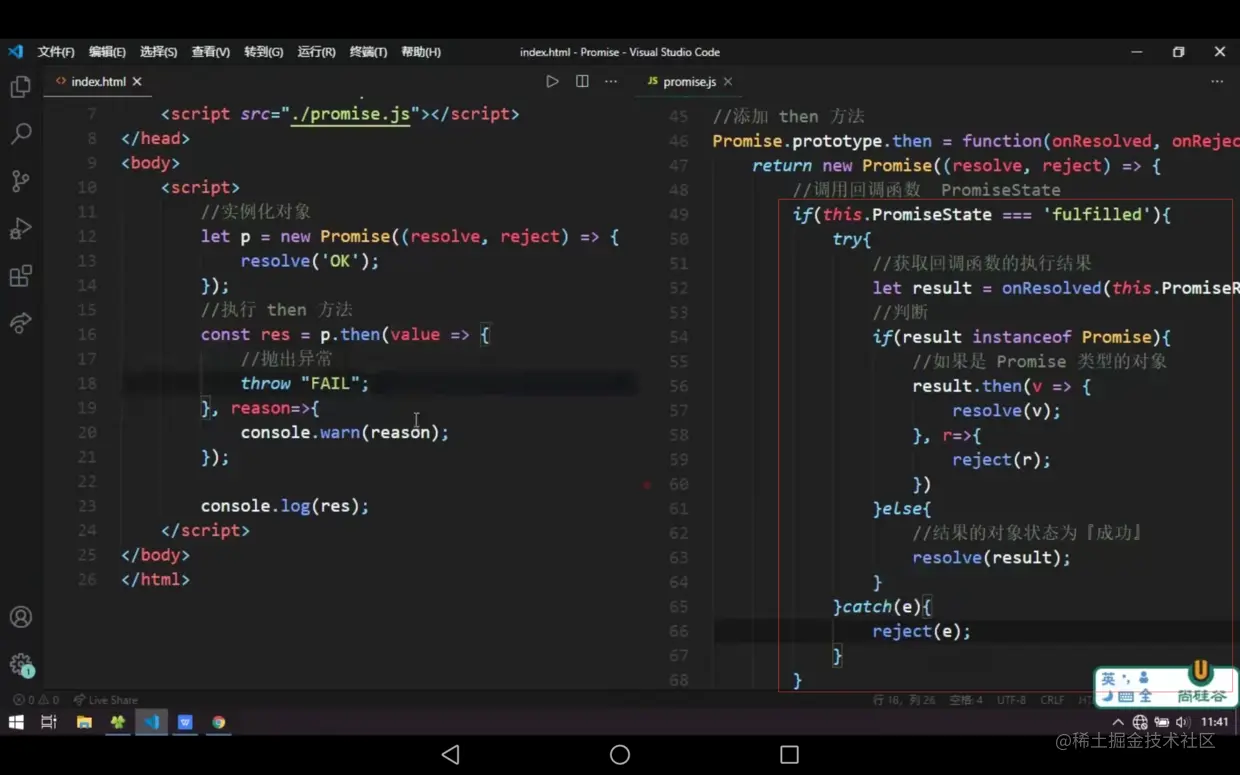Open File Explorer from the taskbar

[x=84, y=722]
